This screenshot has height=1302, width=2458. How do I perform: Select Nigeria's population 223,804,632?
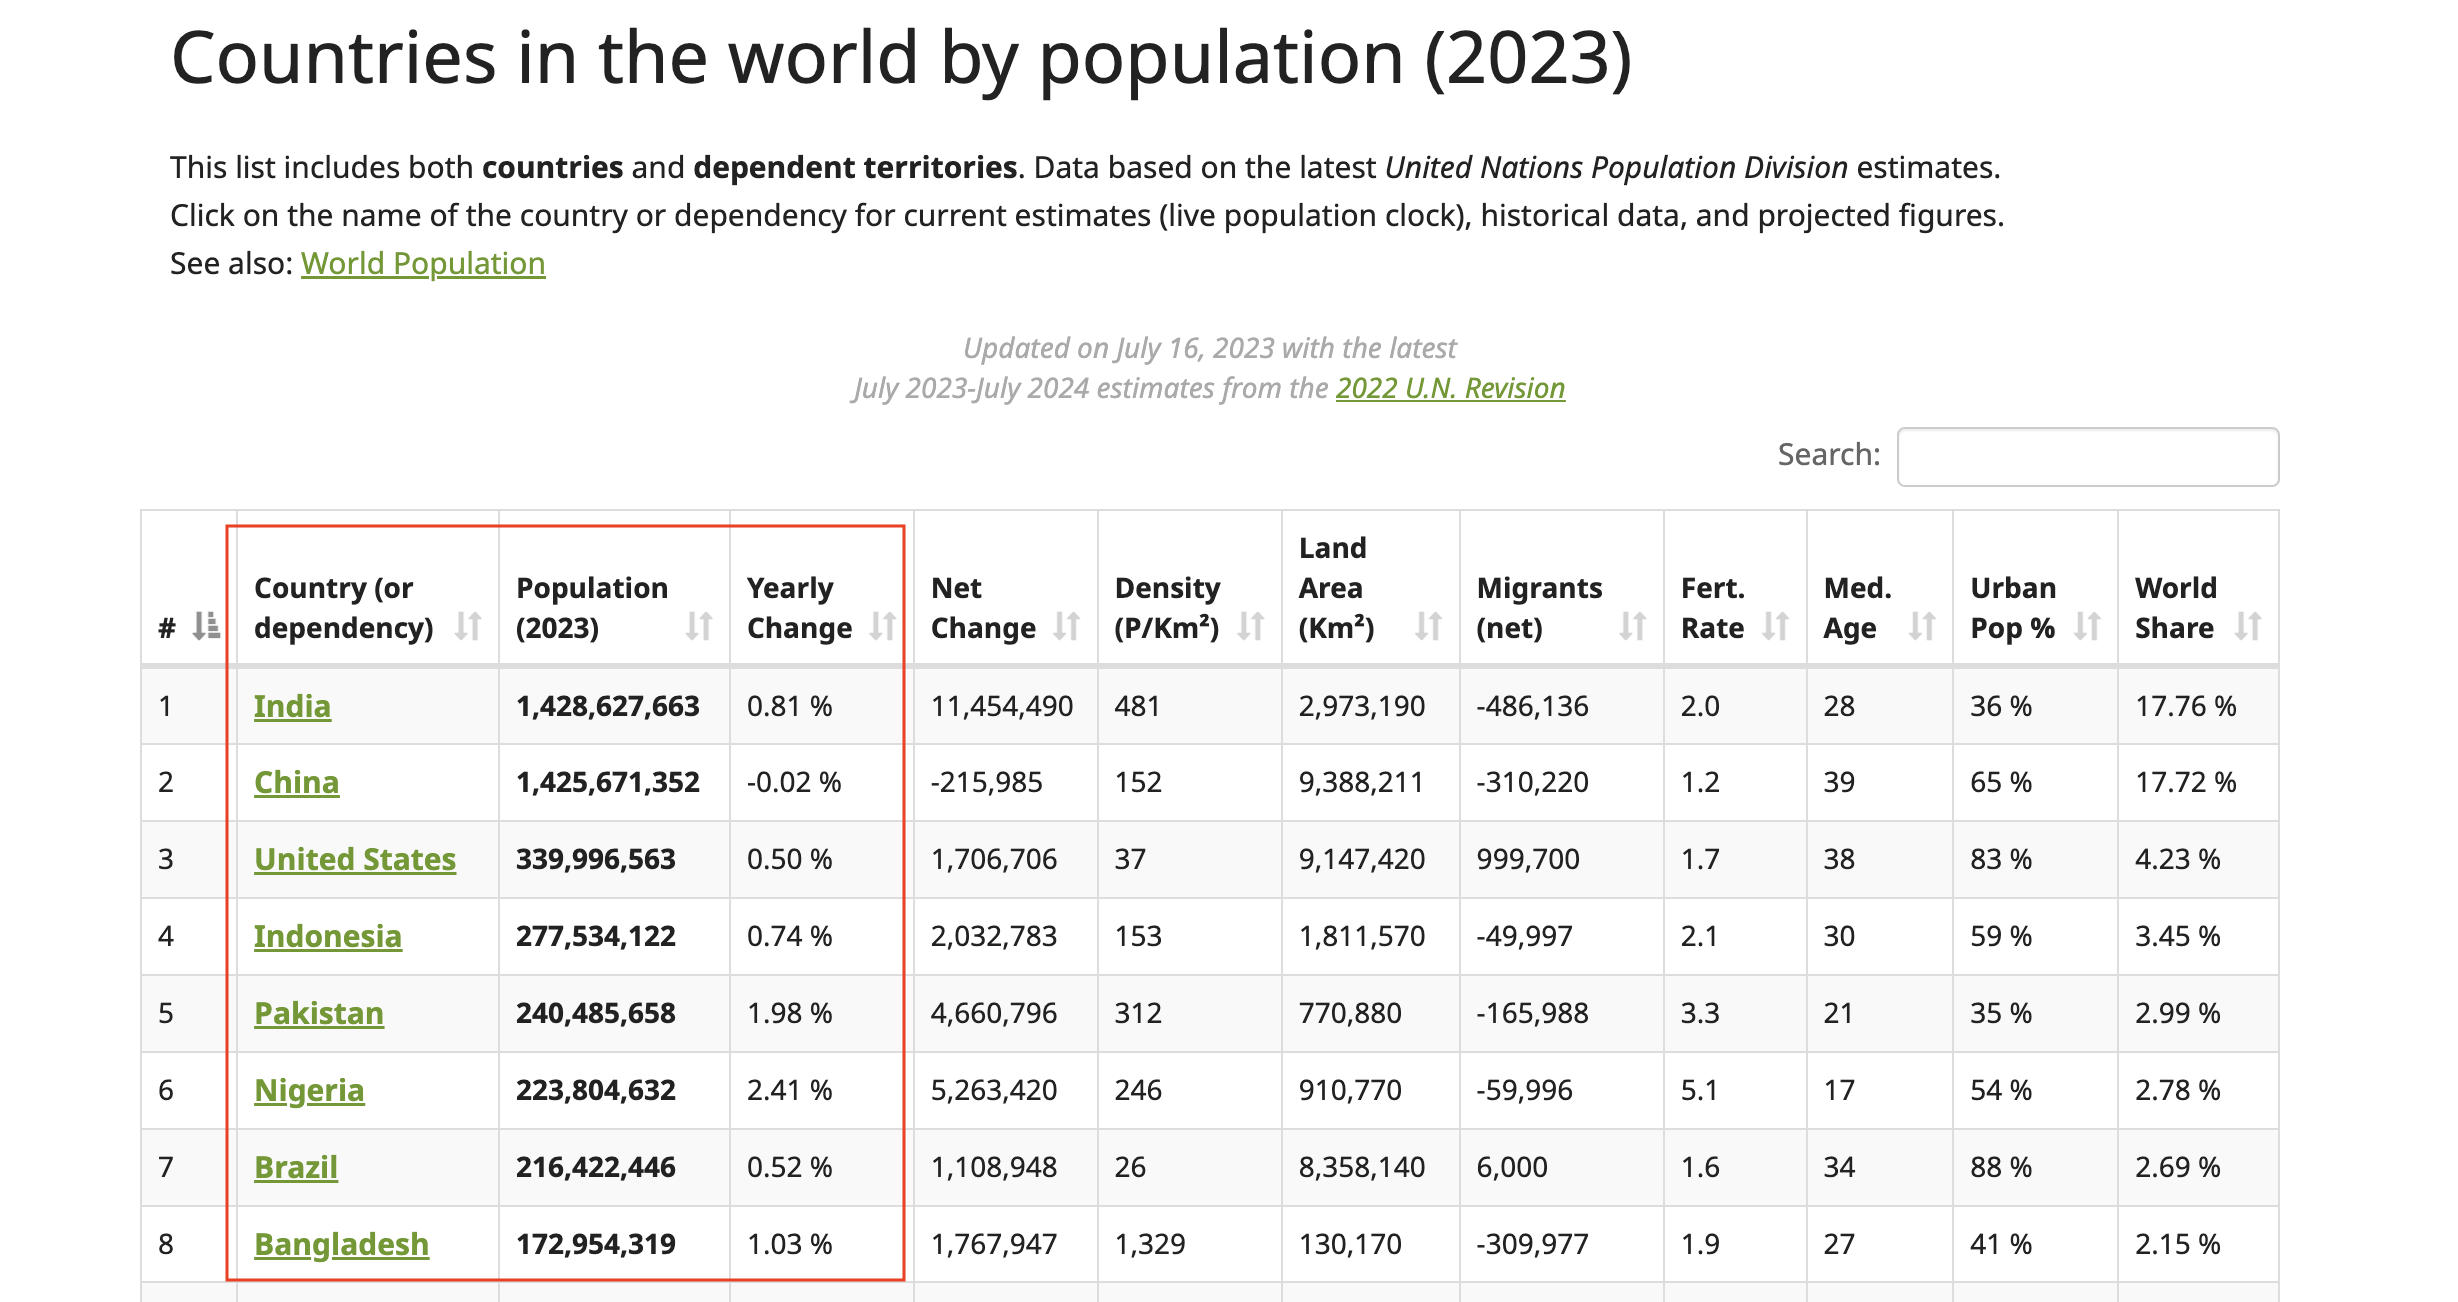(596, 1090)
